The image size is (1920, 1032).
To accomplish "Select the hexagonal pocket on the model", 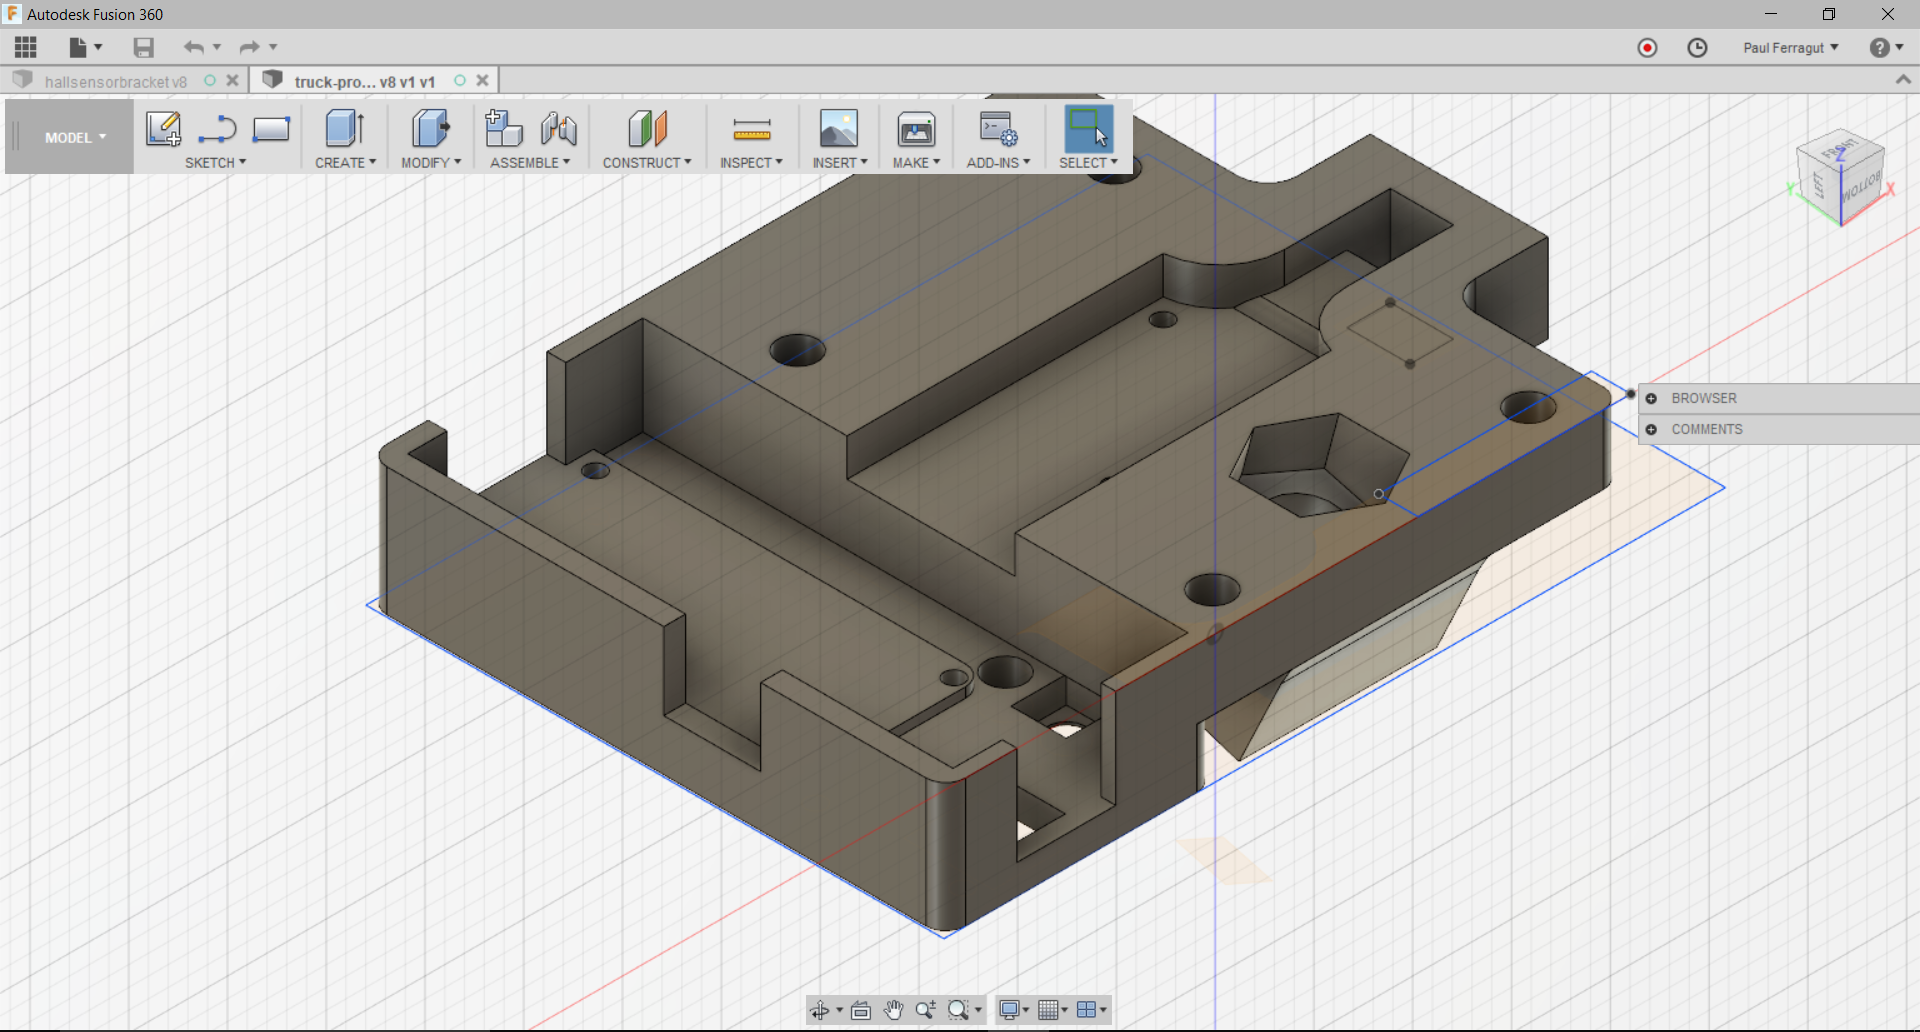I will 1320,465.
